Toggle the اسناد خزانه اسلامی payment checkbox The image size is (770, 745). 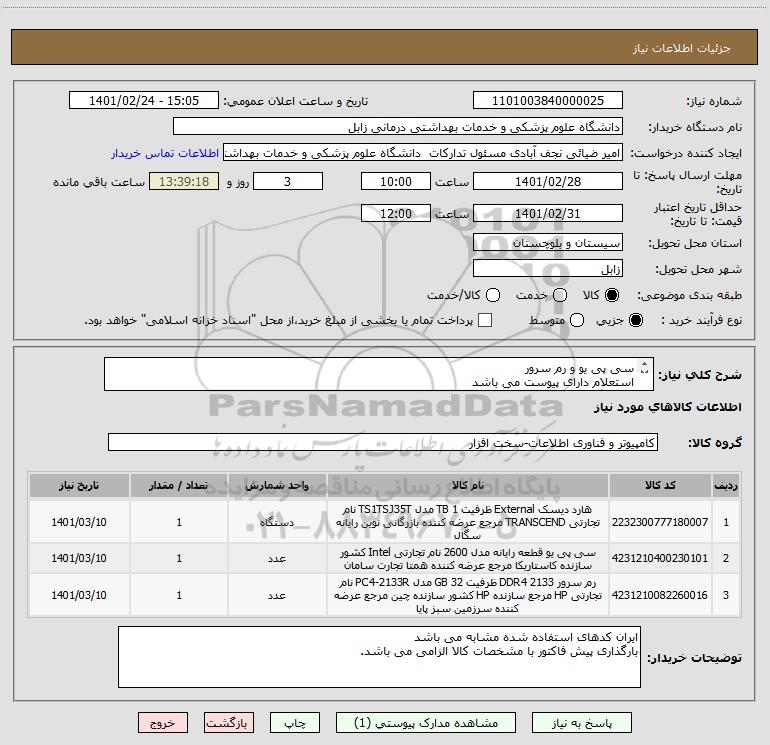point(485,320)
